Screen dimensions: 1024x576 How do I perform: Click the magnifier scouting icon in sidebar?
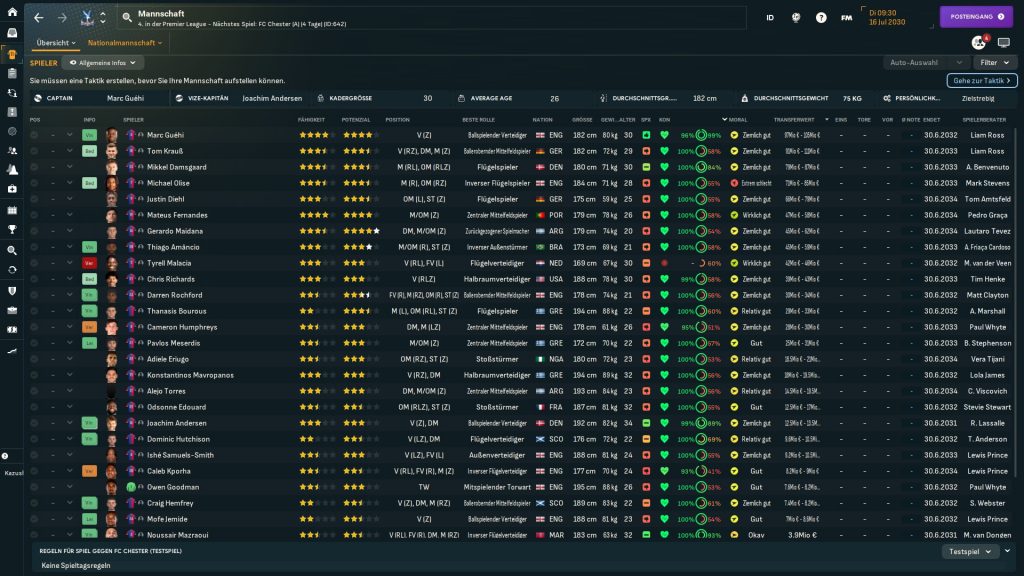click(13, 250)
